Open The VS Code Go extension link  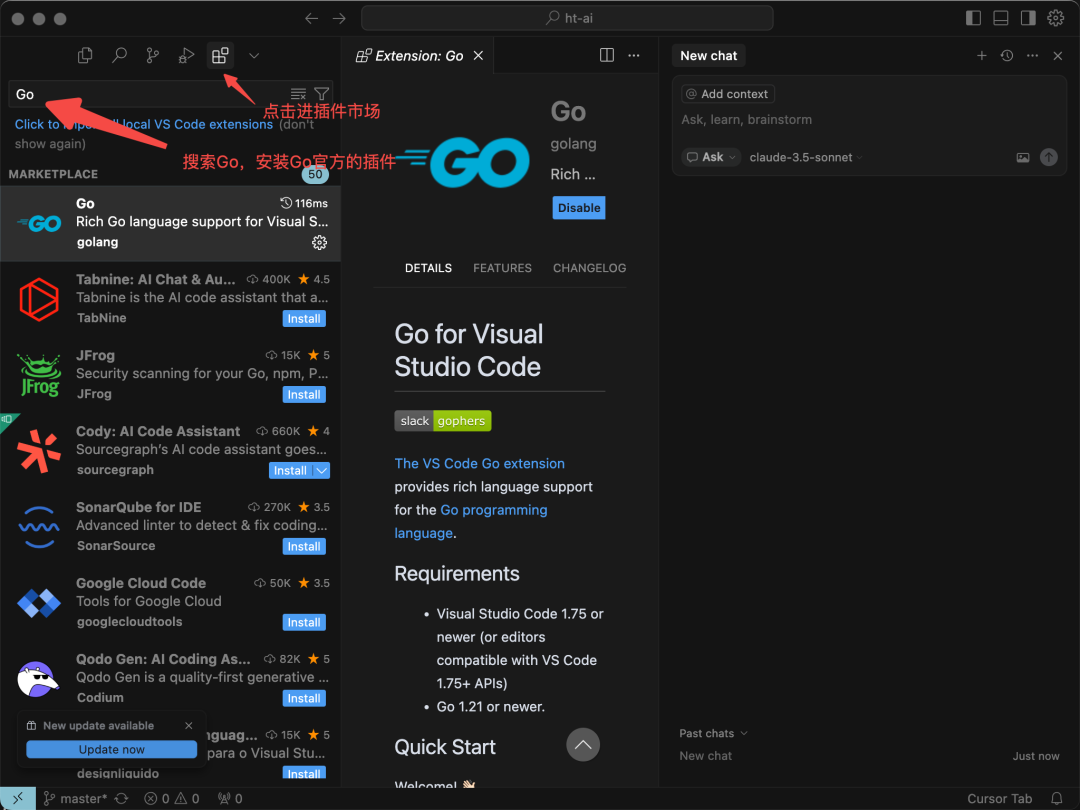(x=479, y=464)
